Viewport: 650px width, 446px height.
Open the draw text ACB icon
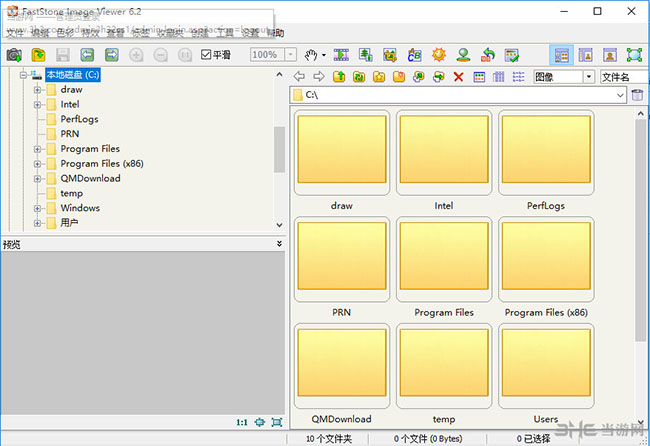click(414, 55)
